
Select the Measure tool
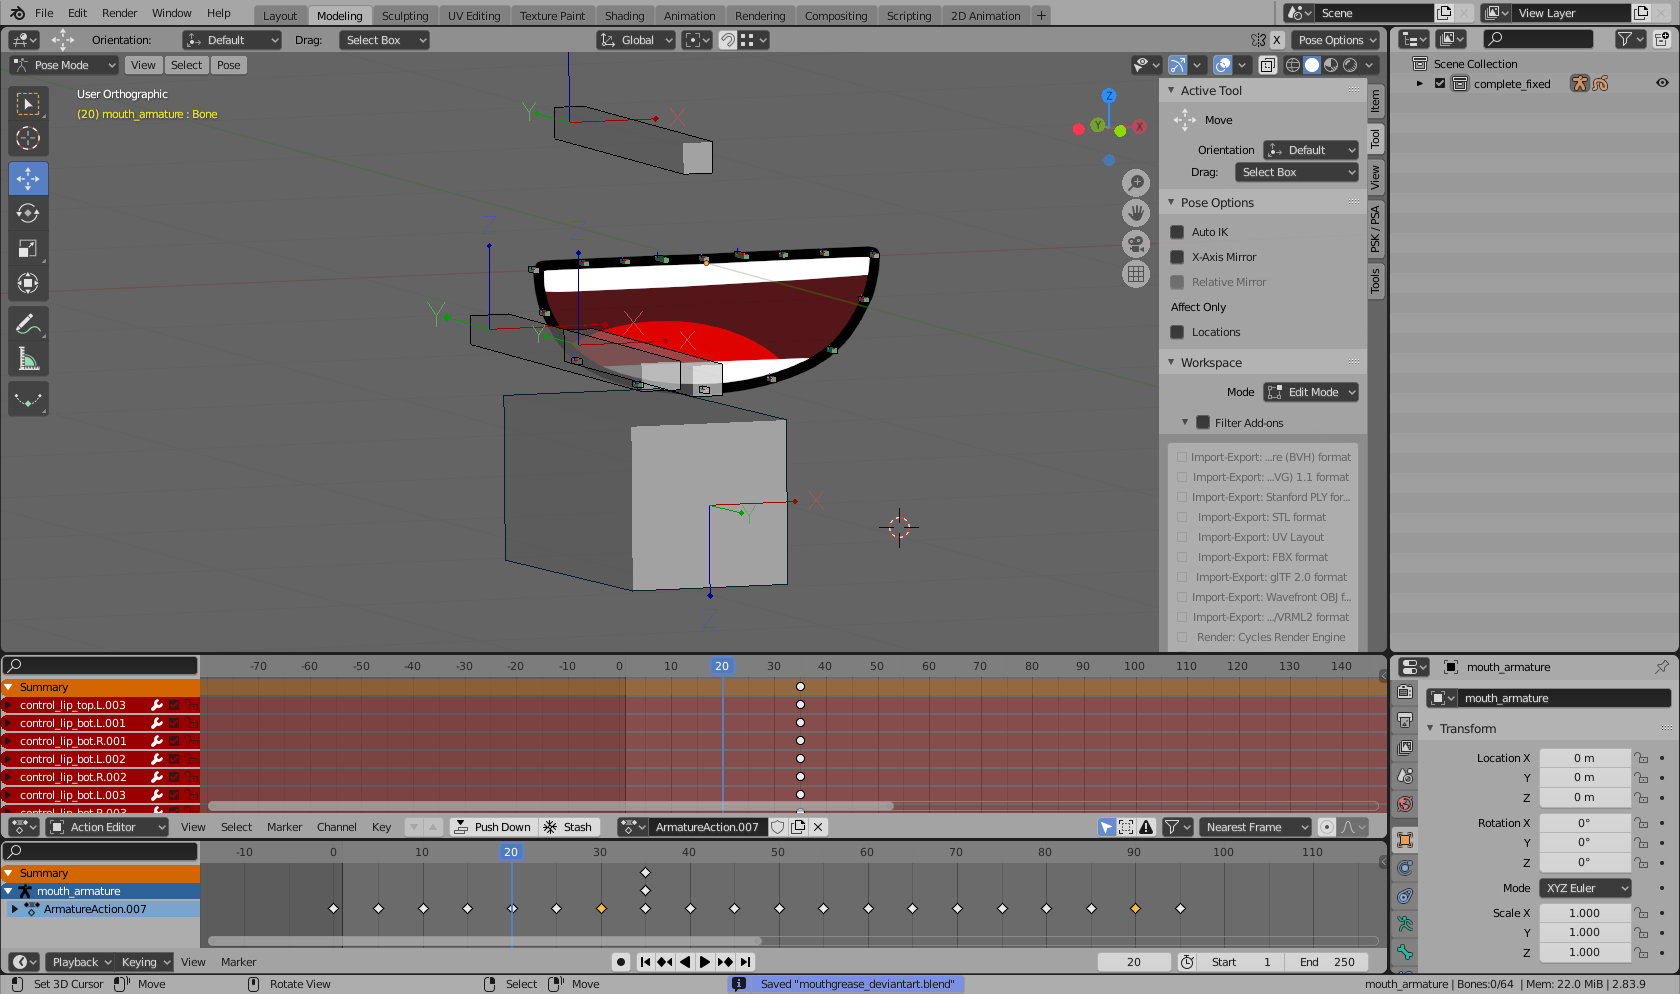point(28,357)
